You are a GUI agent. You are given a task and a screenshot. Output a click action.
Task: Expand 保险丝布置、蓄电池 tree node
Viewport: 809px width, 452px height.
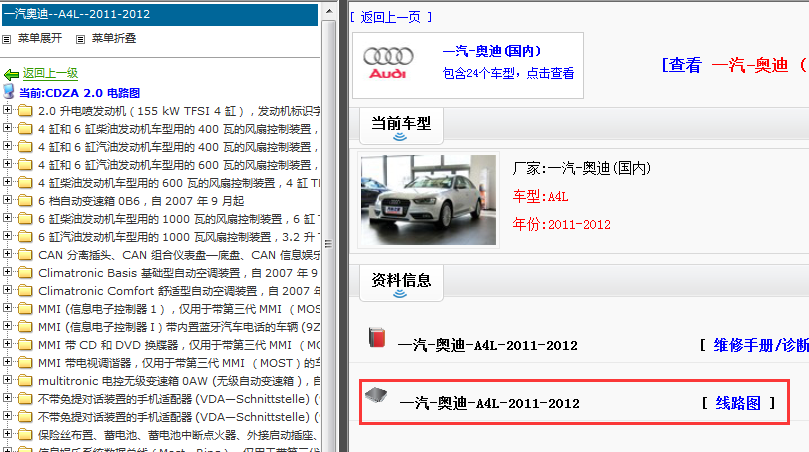(x=7, y=434)
